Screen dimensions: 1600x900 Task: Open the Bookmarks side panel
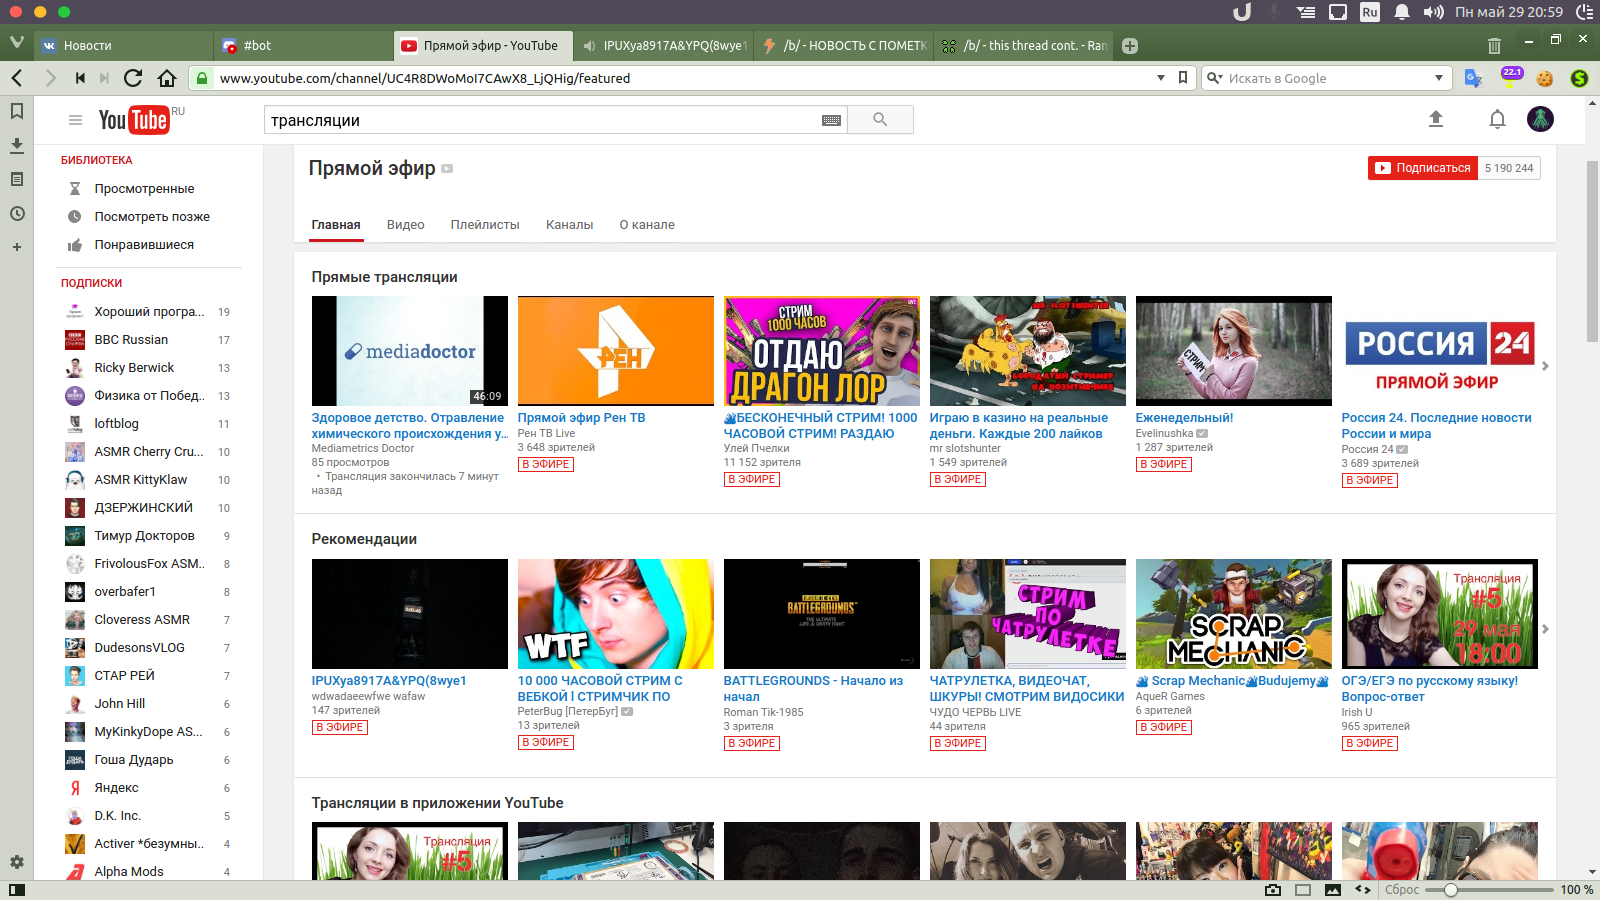(17, 111)
